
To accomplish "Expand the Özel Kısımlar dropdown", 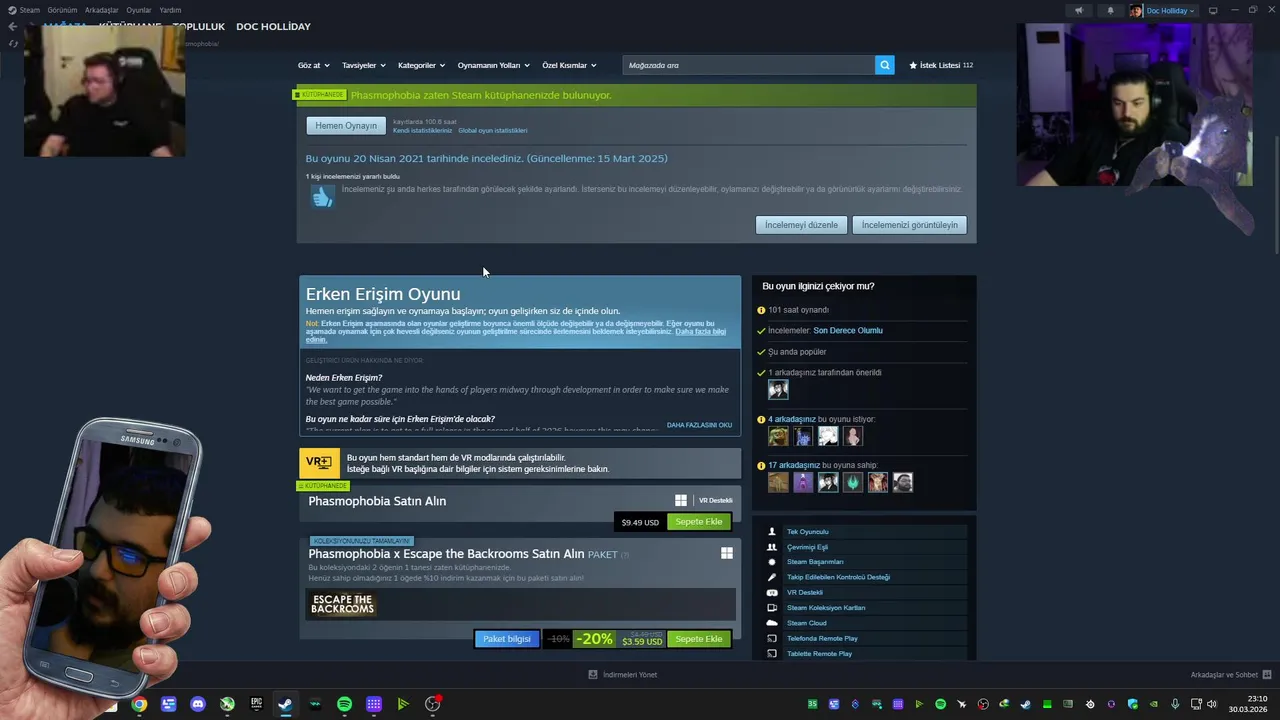I will click(569, 65).
